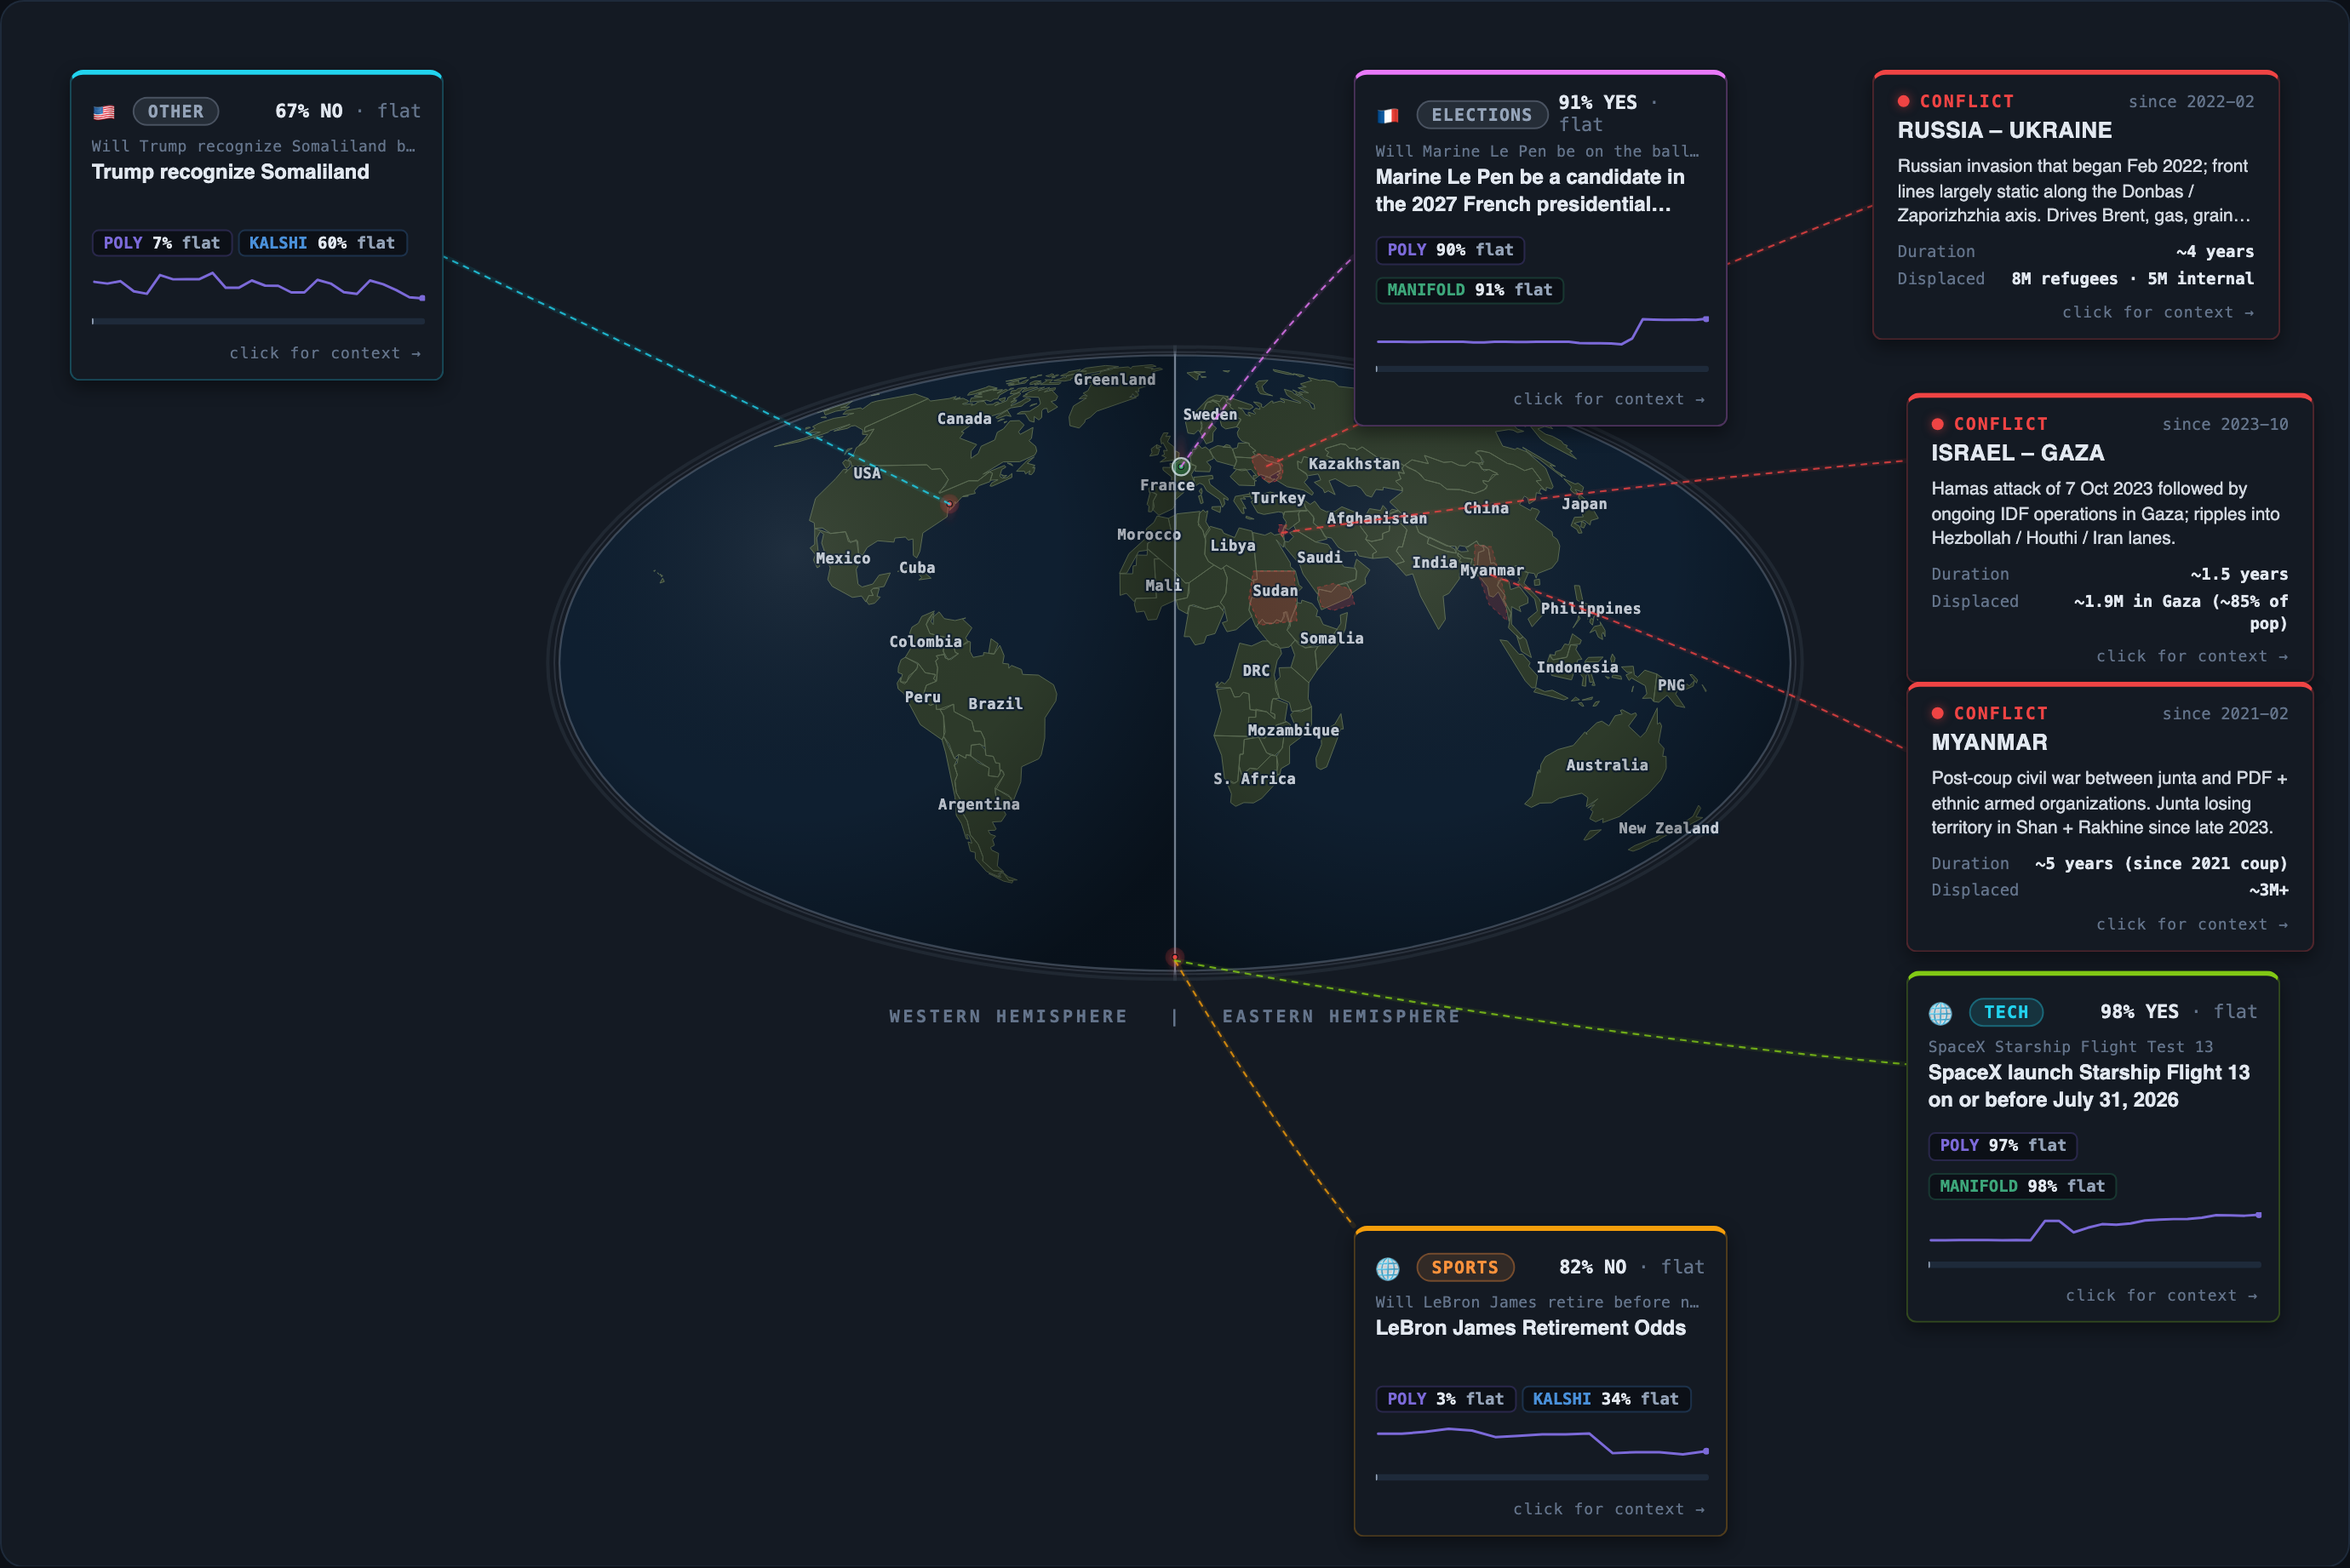Click the 'Trump recognize Somaliland' title
Image resolution: width=2350 pixels, height=1568 pixels.
point(231,172)
